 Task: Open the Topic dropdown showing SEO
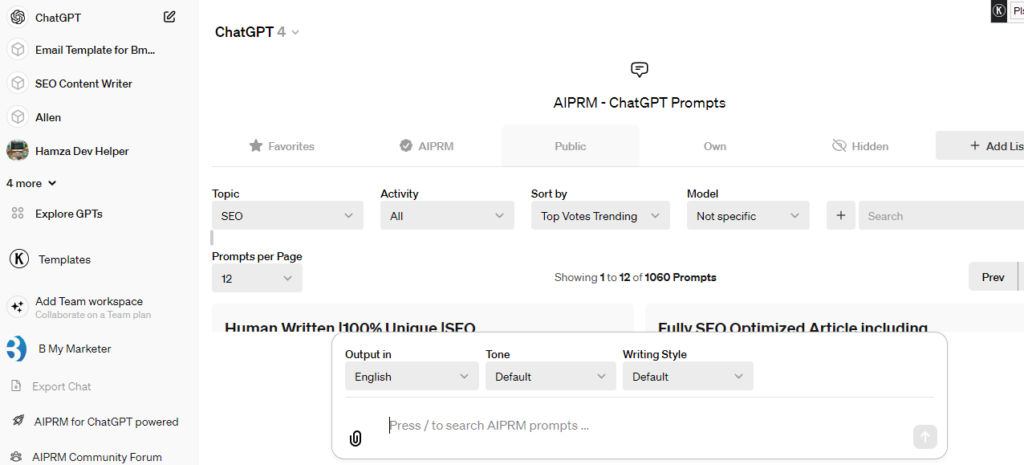coord(288,216)
